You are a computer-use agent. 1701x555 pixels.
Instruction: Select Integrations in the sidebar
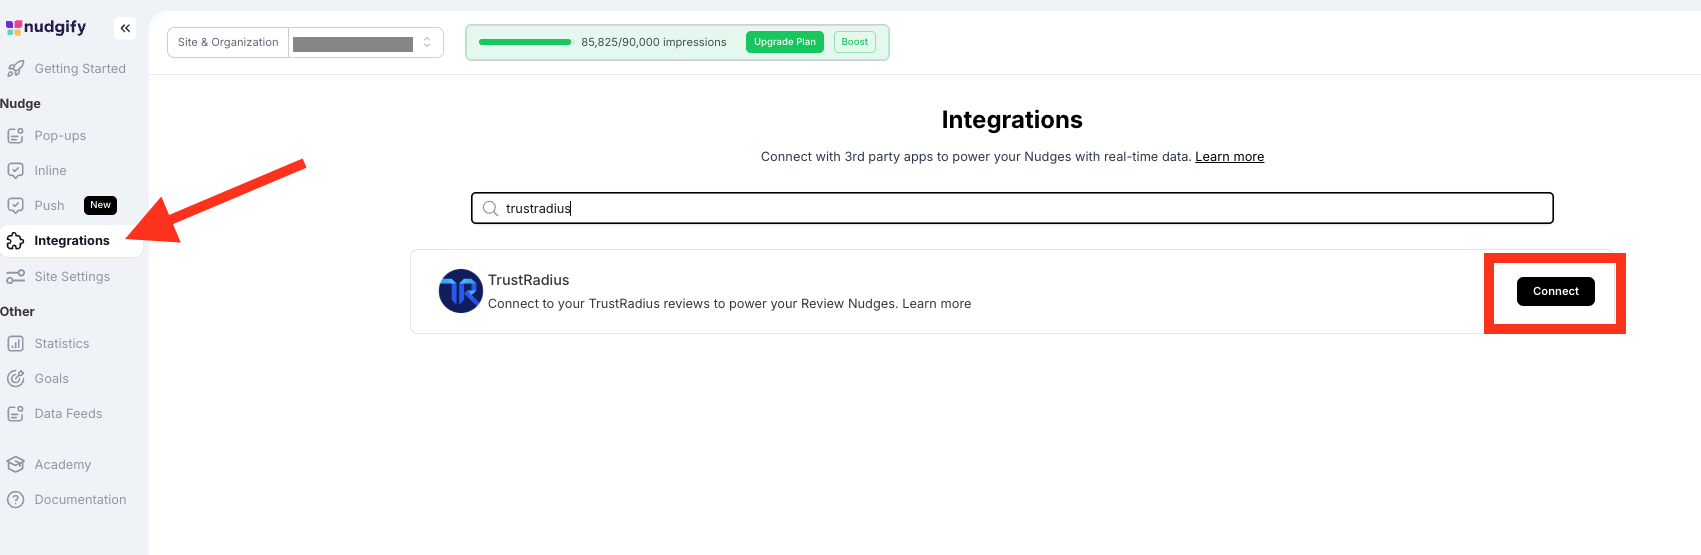[72, 241]
